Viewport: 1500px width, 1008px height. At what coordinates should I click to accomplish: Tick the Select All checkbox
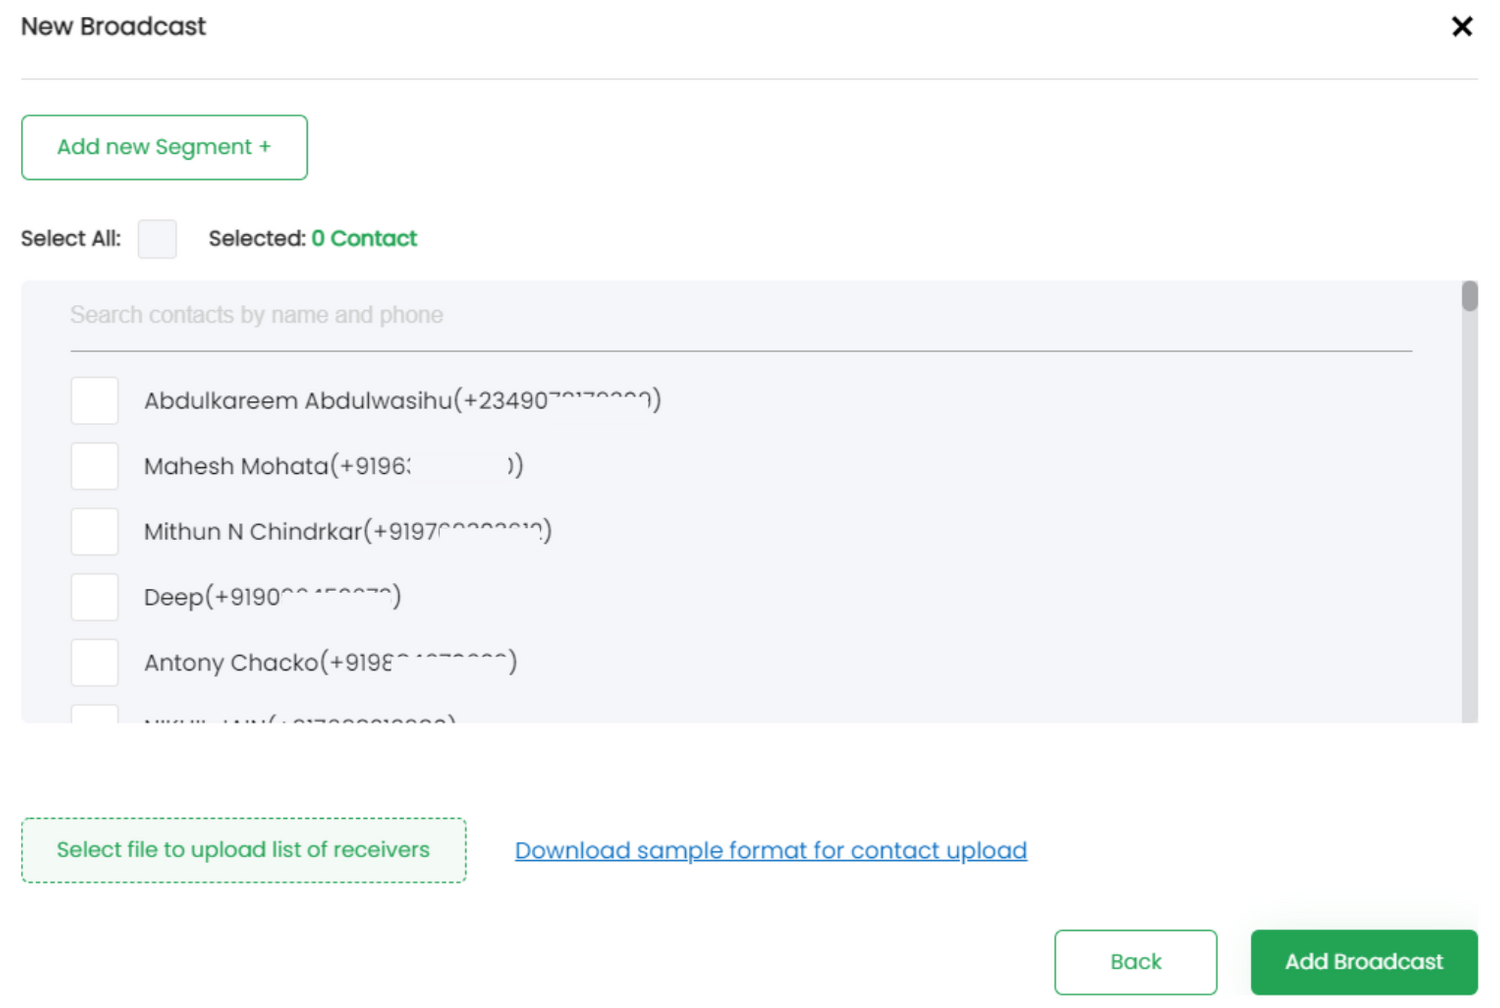point(157,239)
